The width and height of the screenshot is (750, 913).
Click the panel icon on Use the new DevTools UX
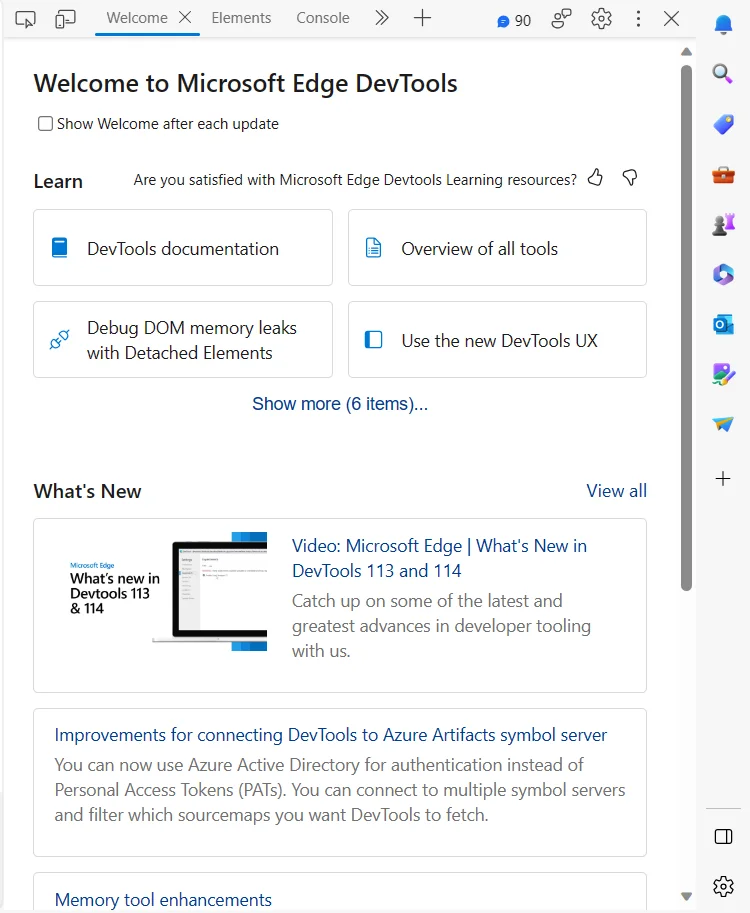click(373, 339)
